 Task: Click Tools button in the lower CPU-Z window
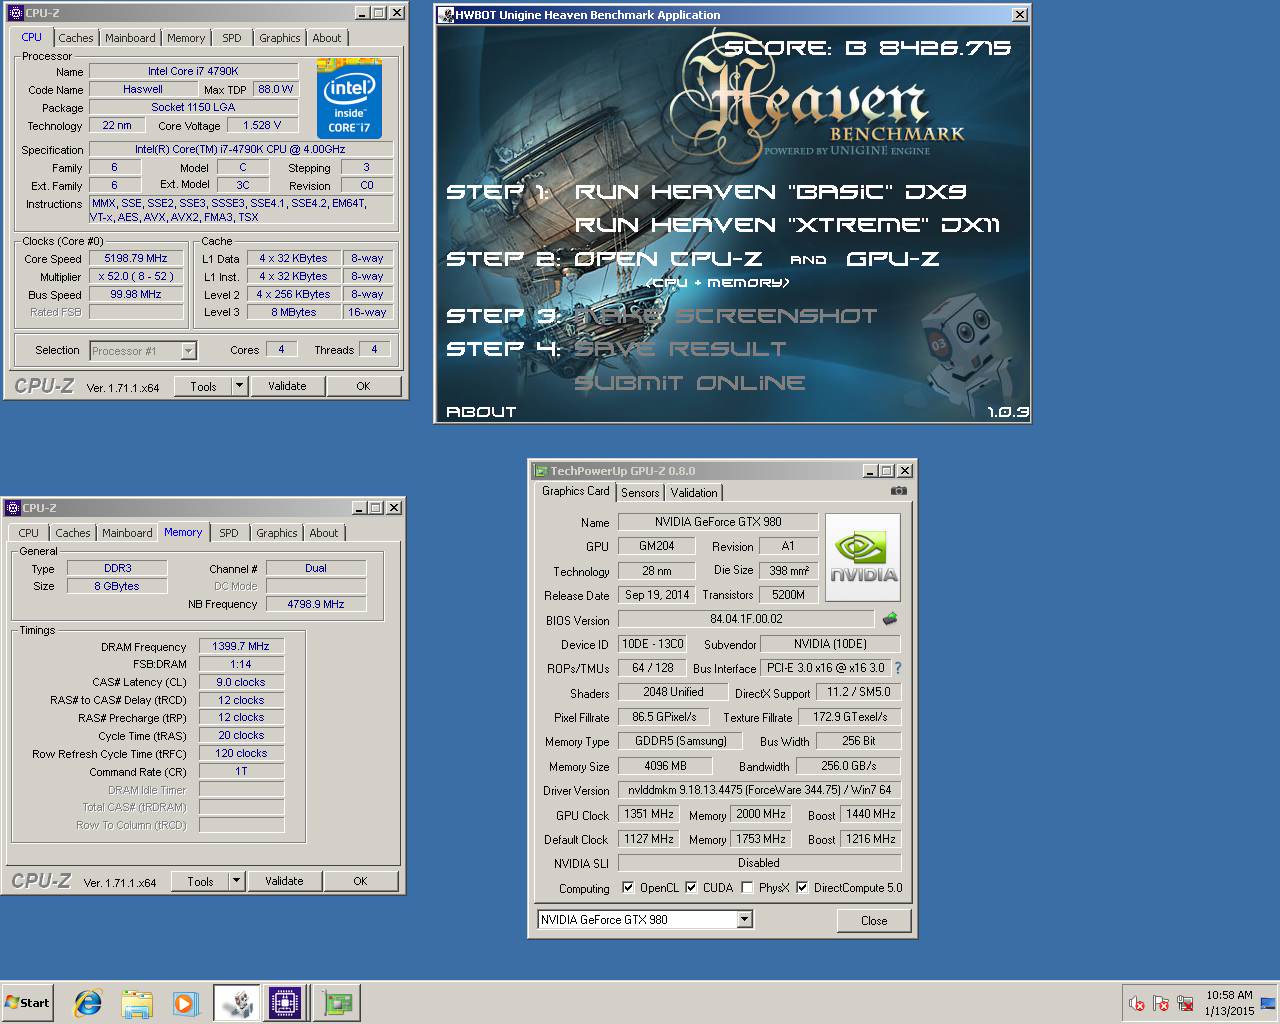pos(200,881)
